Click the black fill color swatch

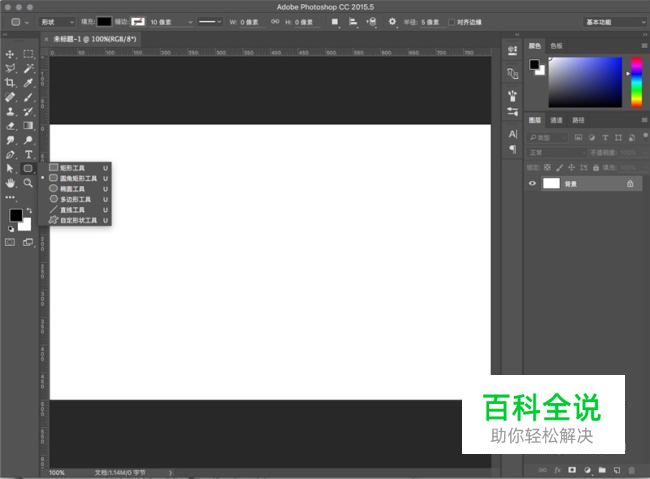pos(105,21)
